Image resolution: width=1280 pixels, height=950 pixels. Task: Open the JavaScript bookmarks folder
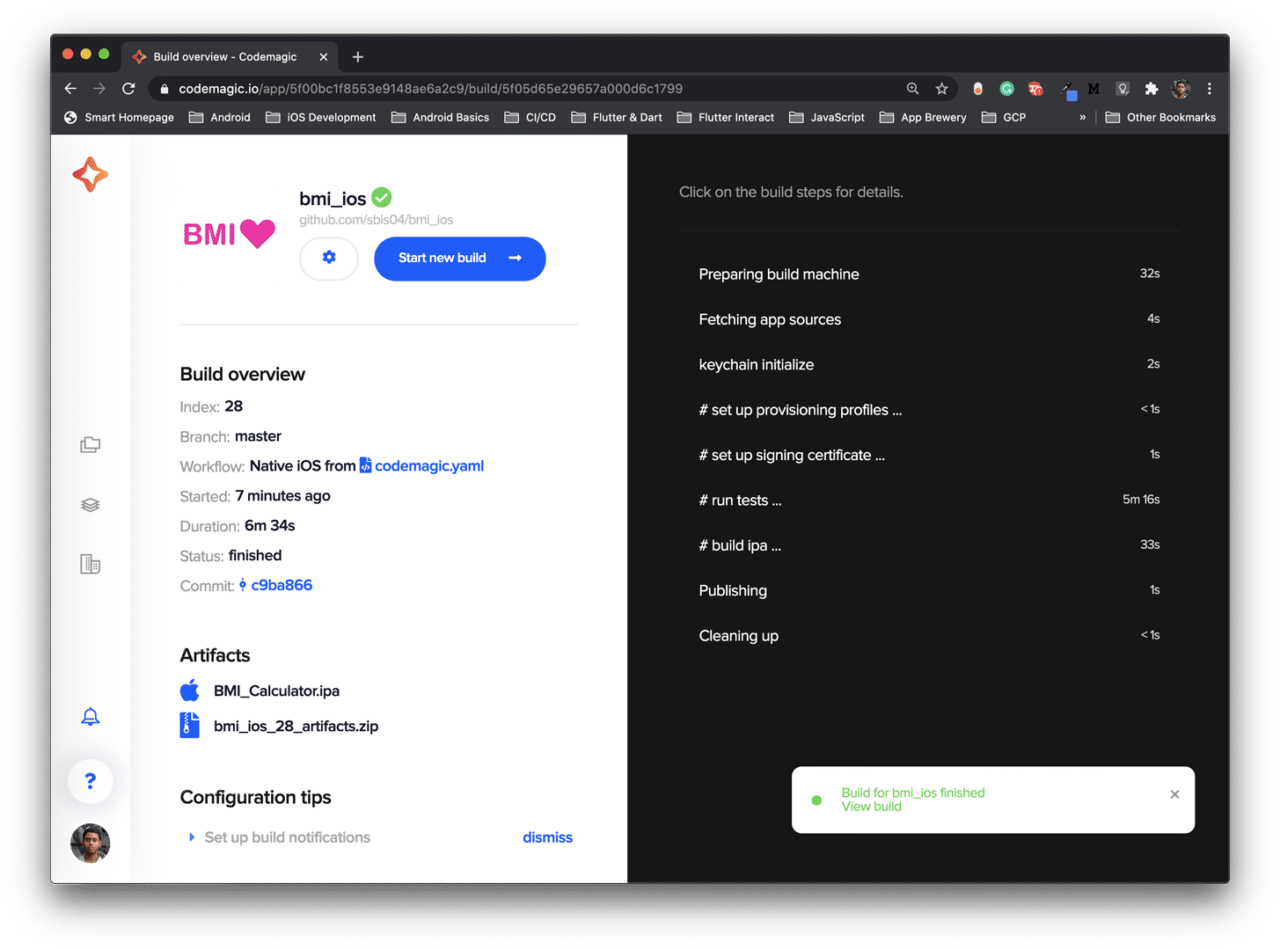pyautogui.click(x=827, y=117)
